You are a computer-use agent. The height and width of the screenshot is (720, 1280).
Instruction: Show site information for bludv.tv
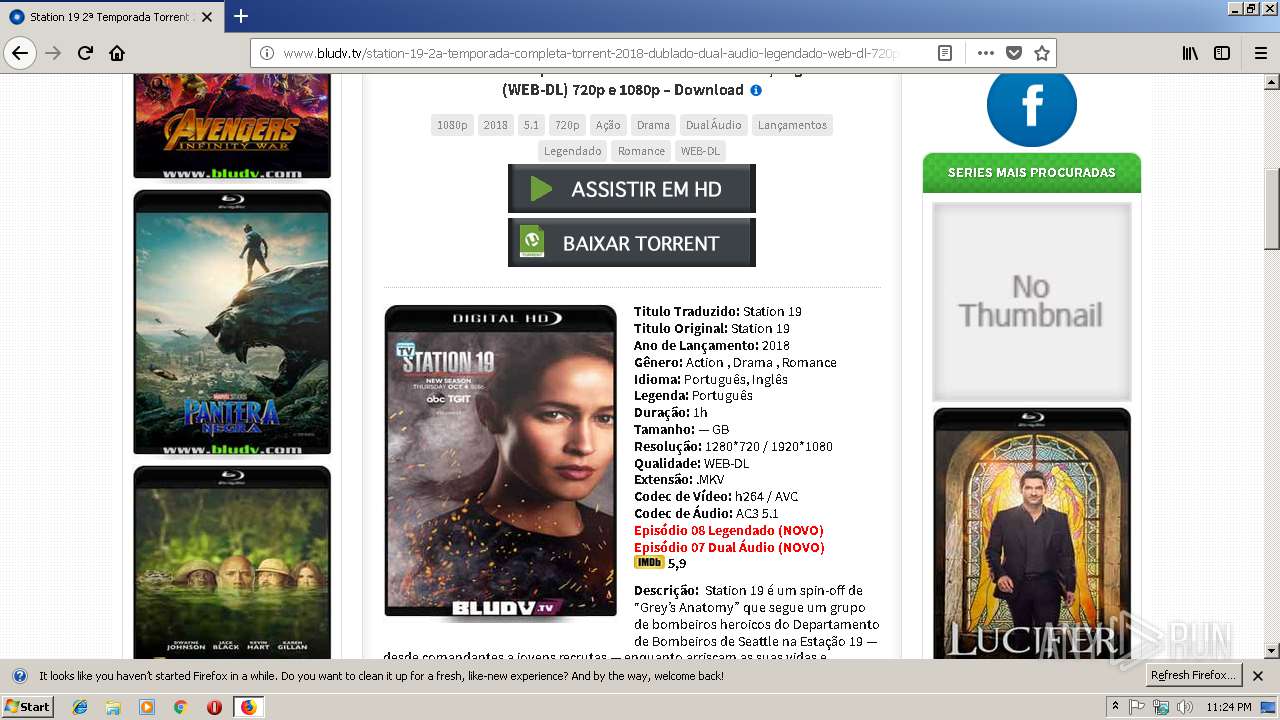267,53
